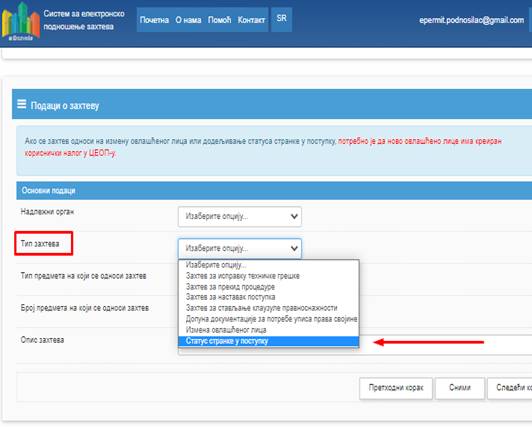Click the Претходни корак button
Image resolution: width=532 pixels, height=427 pixels.
396,388
